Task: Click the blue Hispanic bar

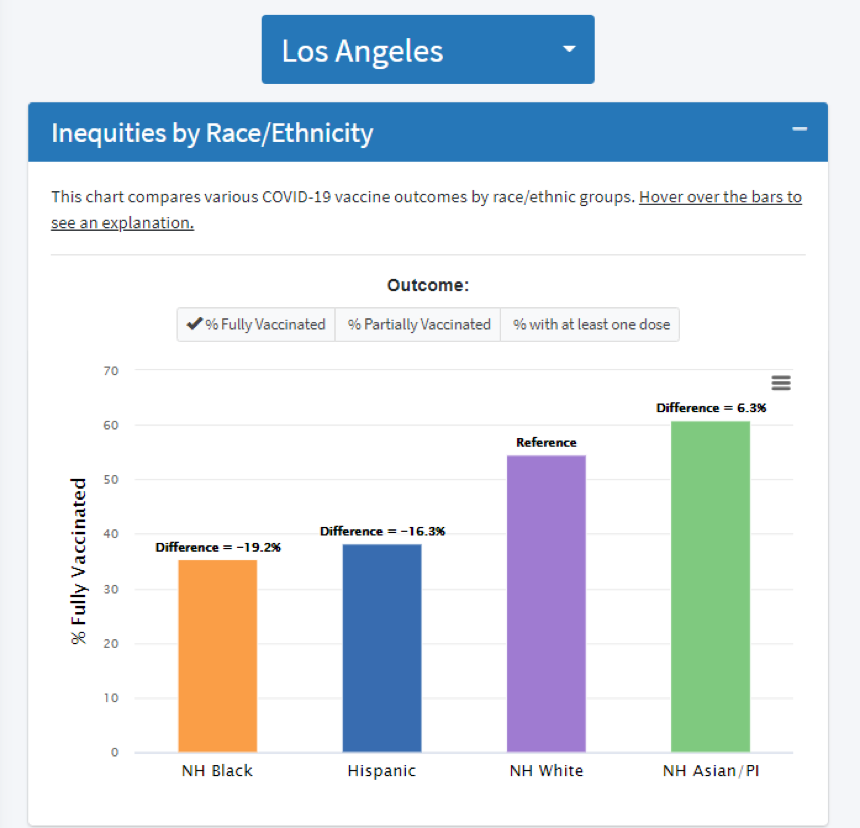Action: coord(381,645)
